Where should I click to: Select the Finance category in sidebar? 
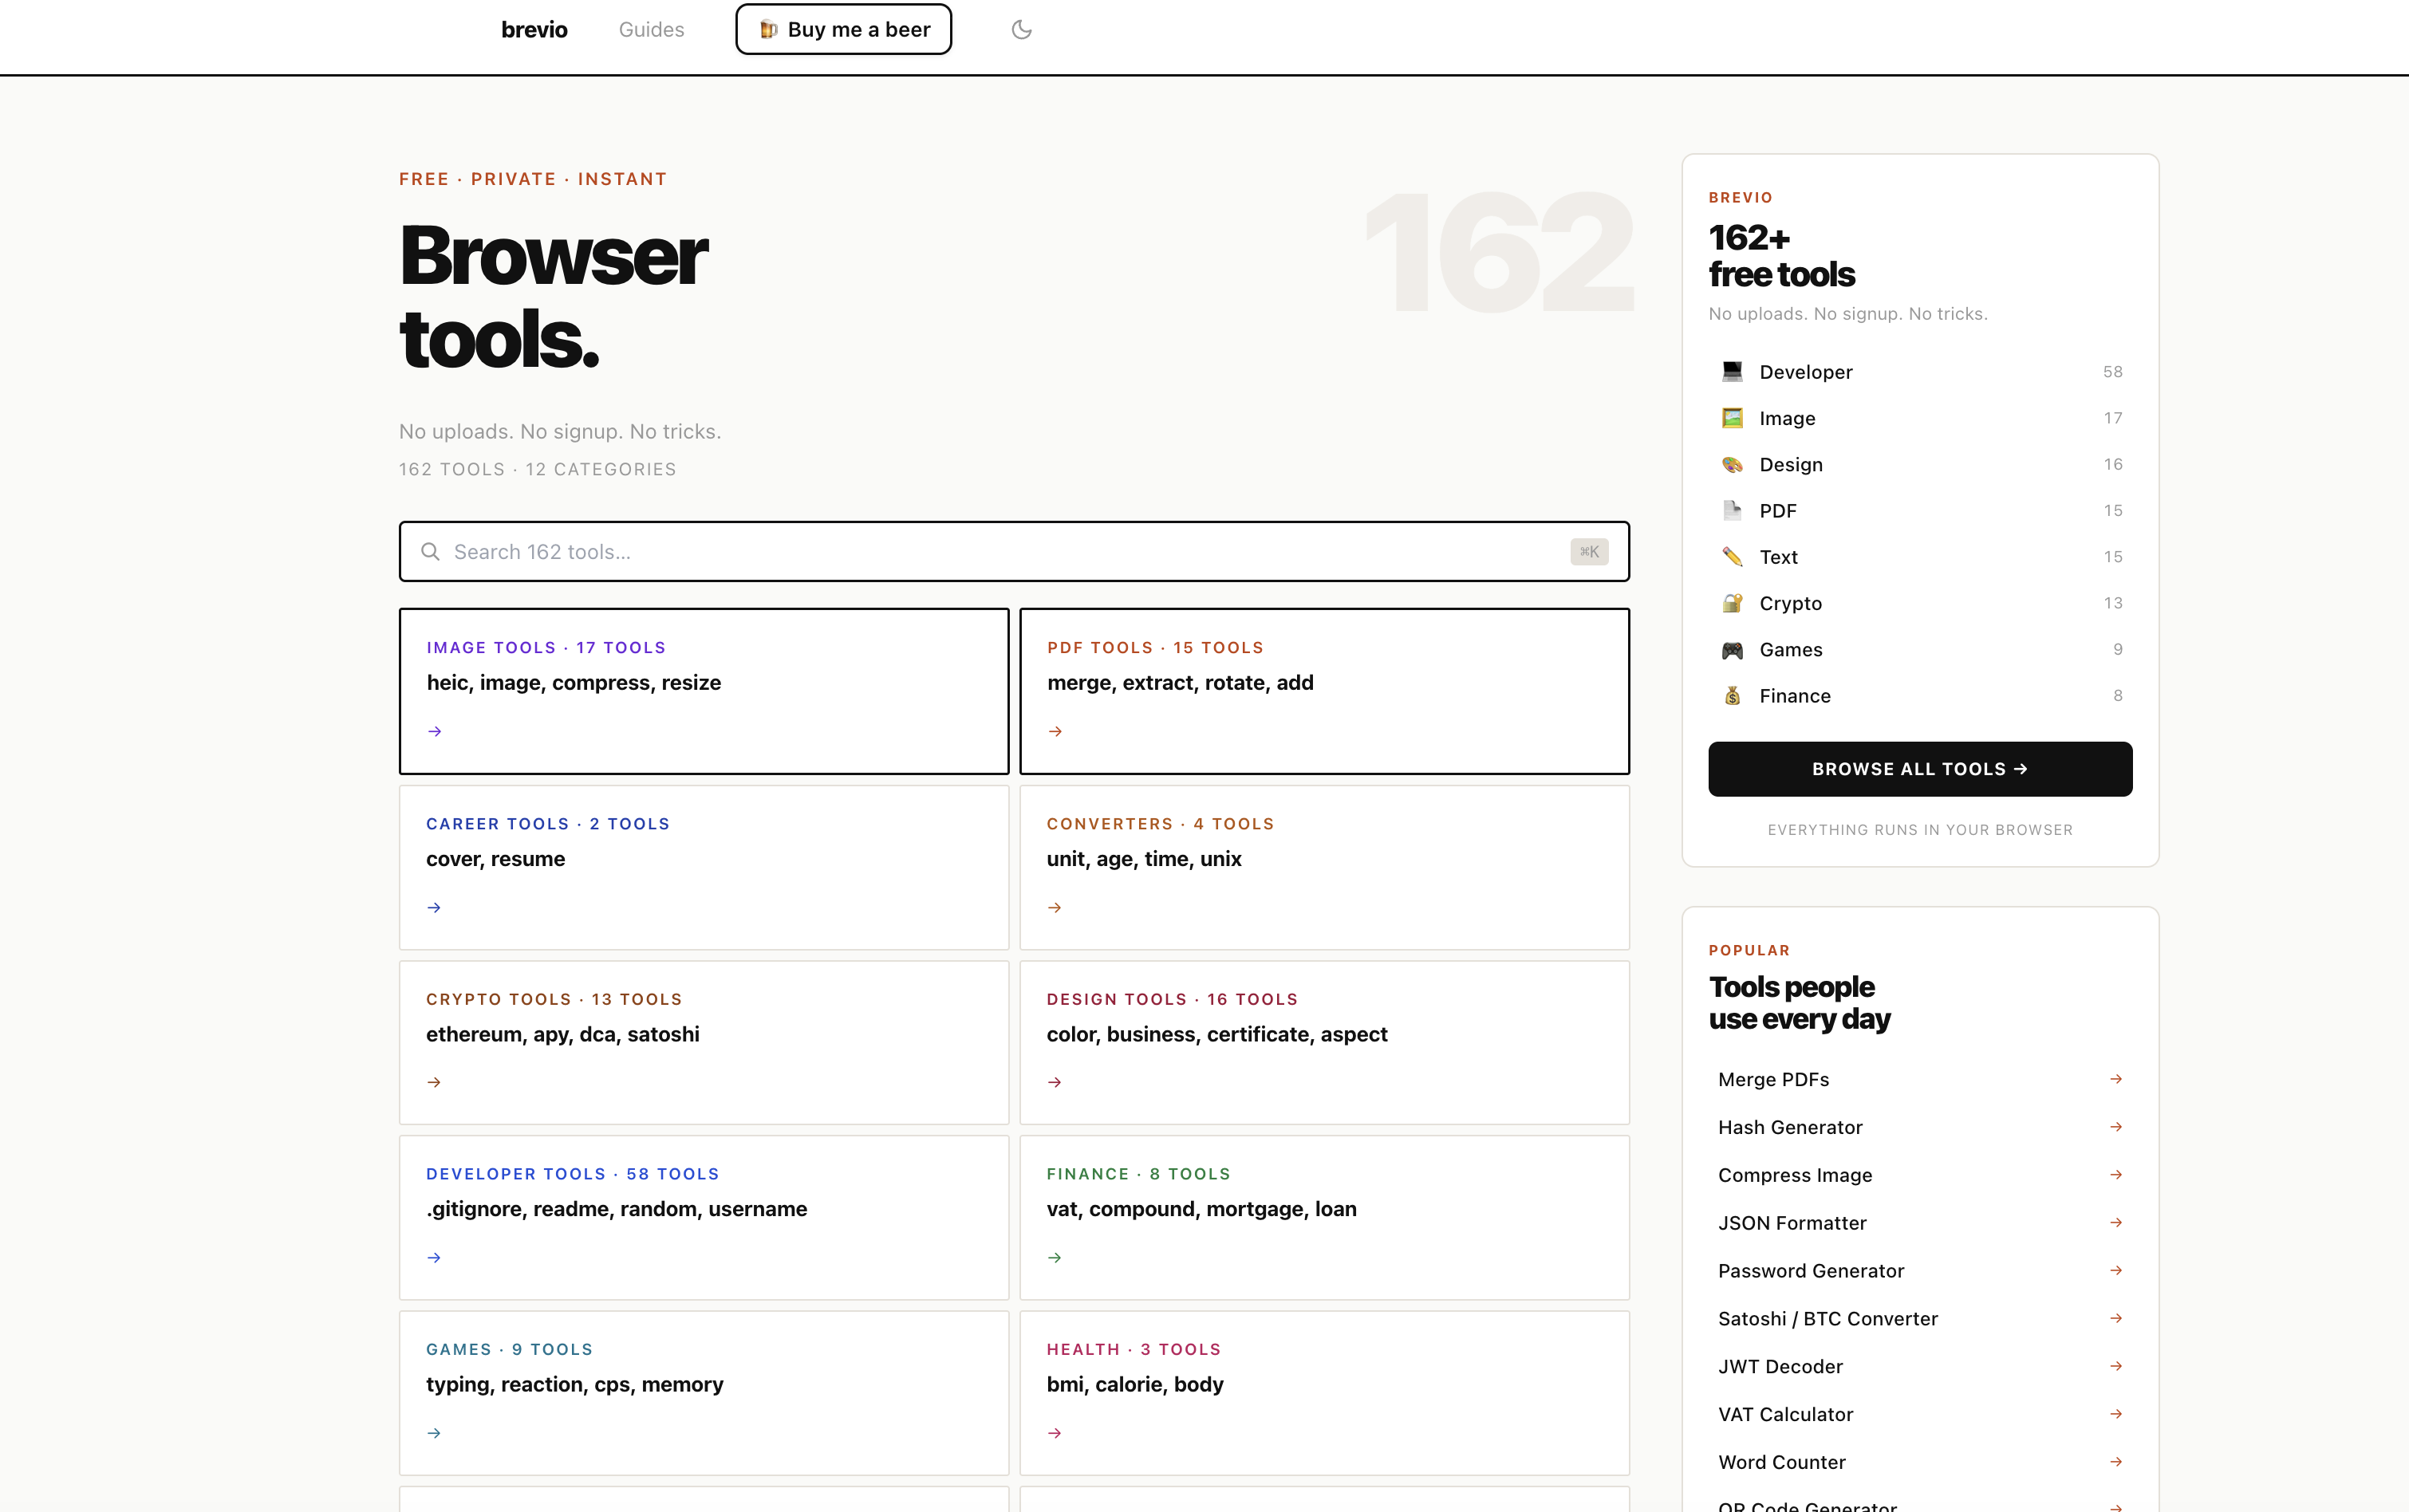[x=1921, y=696]
